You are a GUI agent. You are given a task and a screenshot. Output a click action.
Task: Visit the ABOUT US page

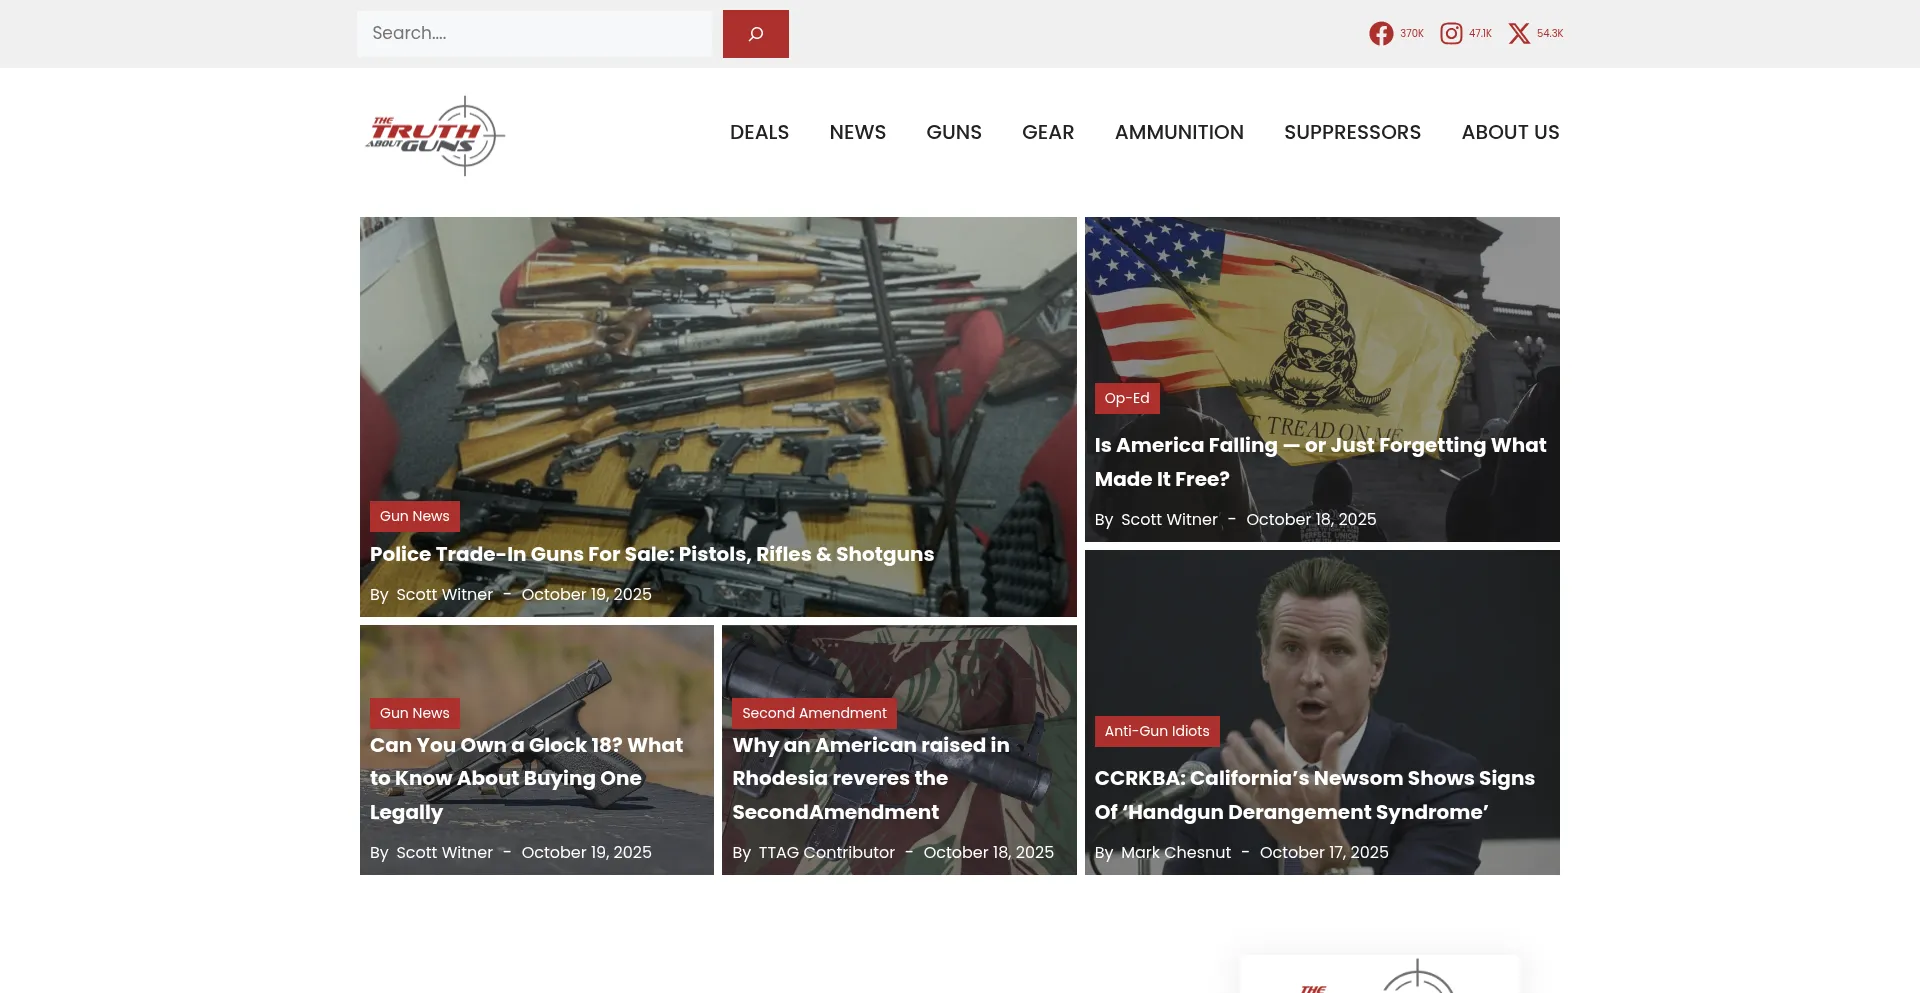coord(1510,133)
